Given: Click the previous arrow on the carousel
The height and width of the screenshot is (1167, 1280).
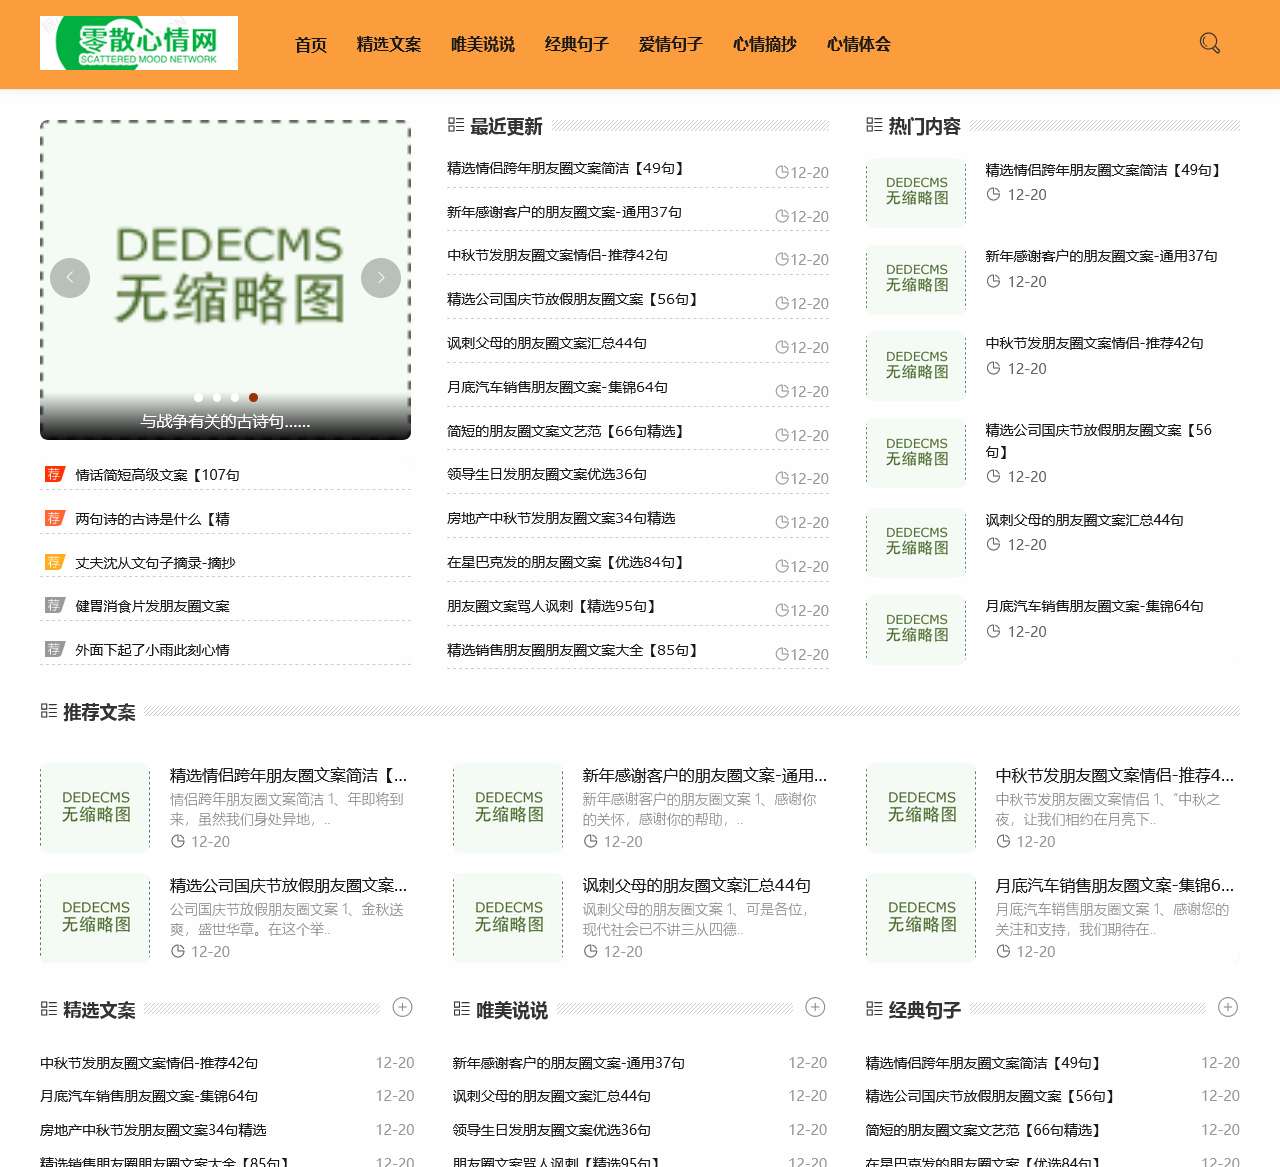Looking at the screenshot, I should point(70,278).
